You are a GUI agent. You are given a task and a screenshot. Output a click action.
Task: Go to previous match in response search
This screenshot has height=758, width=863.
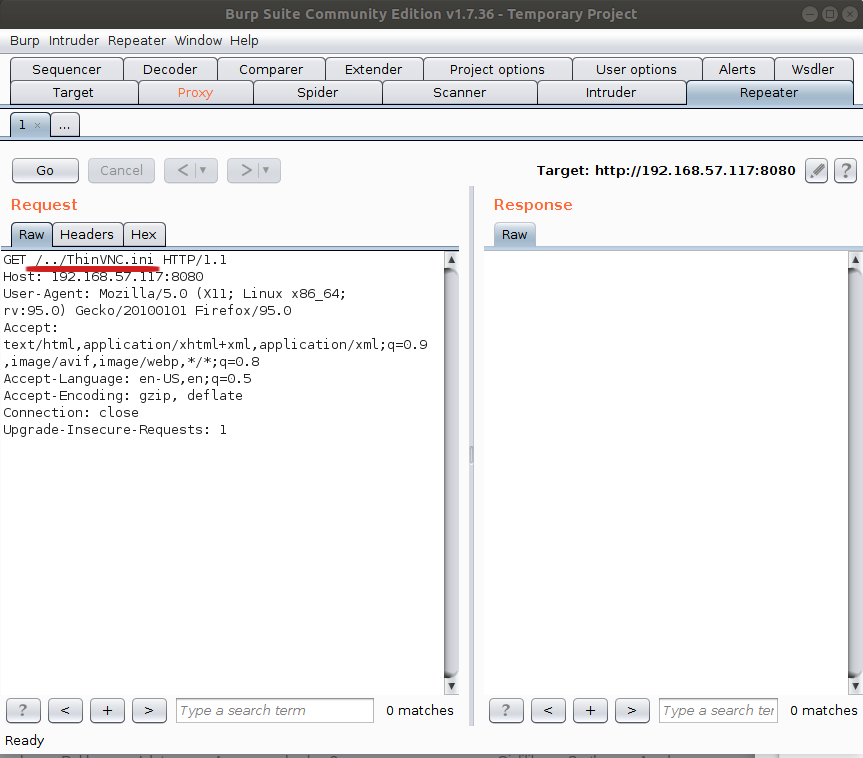coord(548,711)
